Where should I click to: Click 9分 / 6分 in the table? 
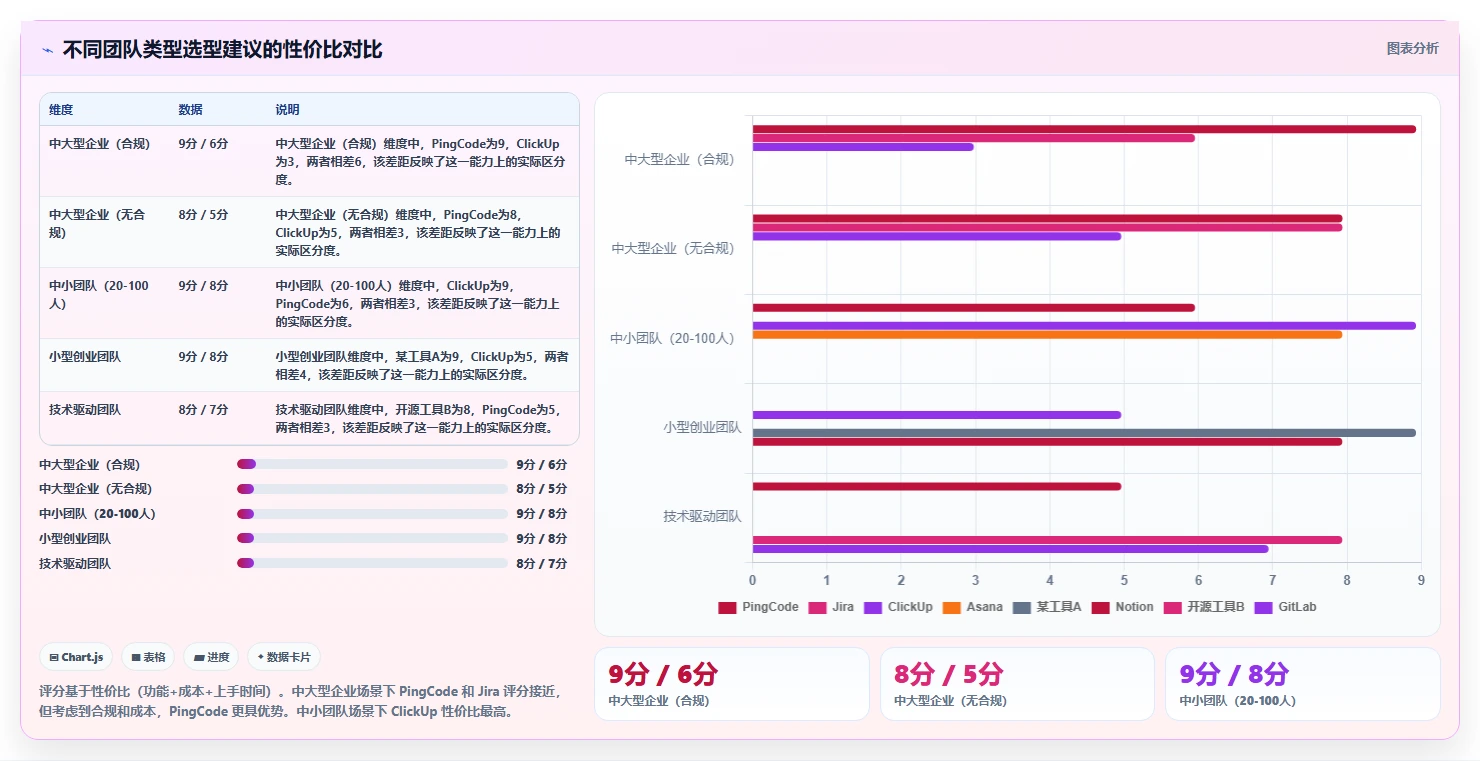(203, 144)
